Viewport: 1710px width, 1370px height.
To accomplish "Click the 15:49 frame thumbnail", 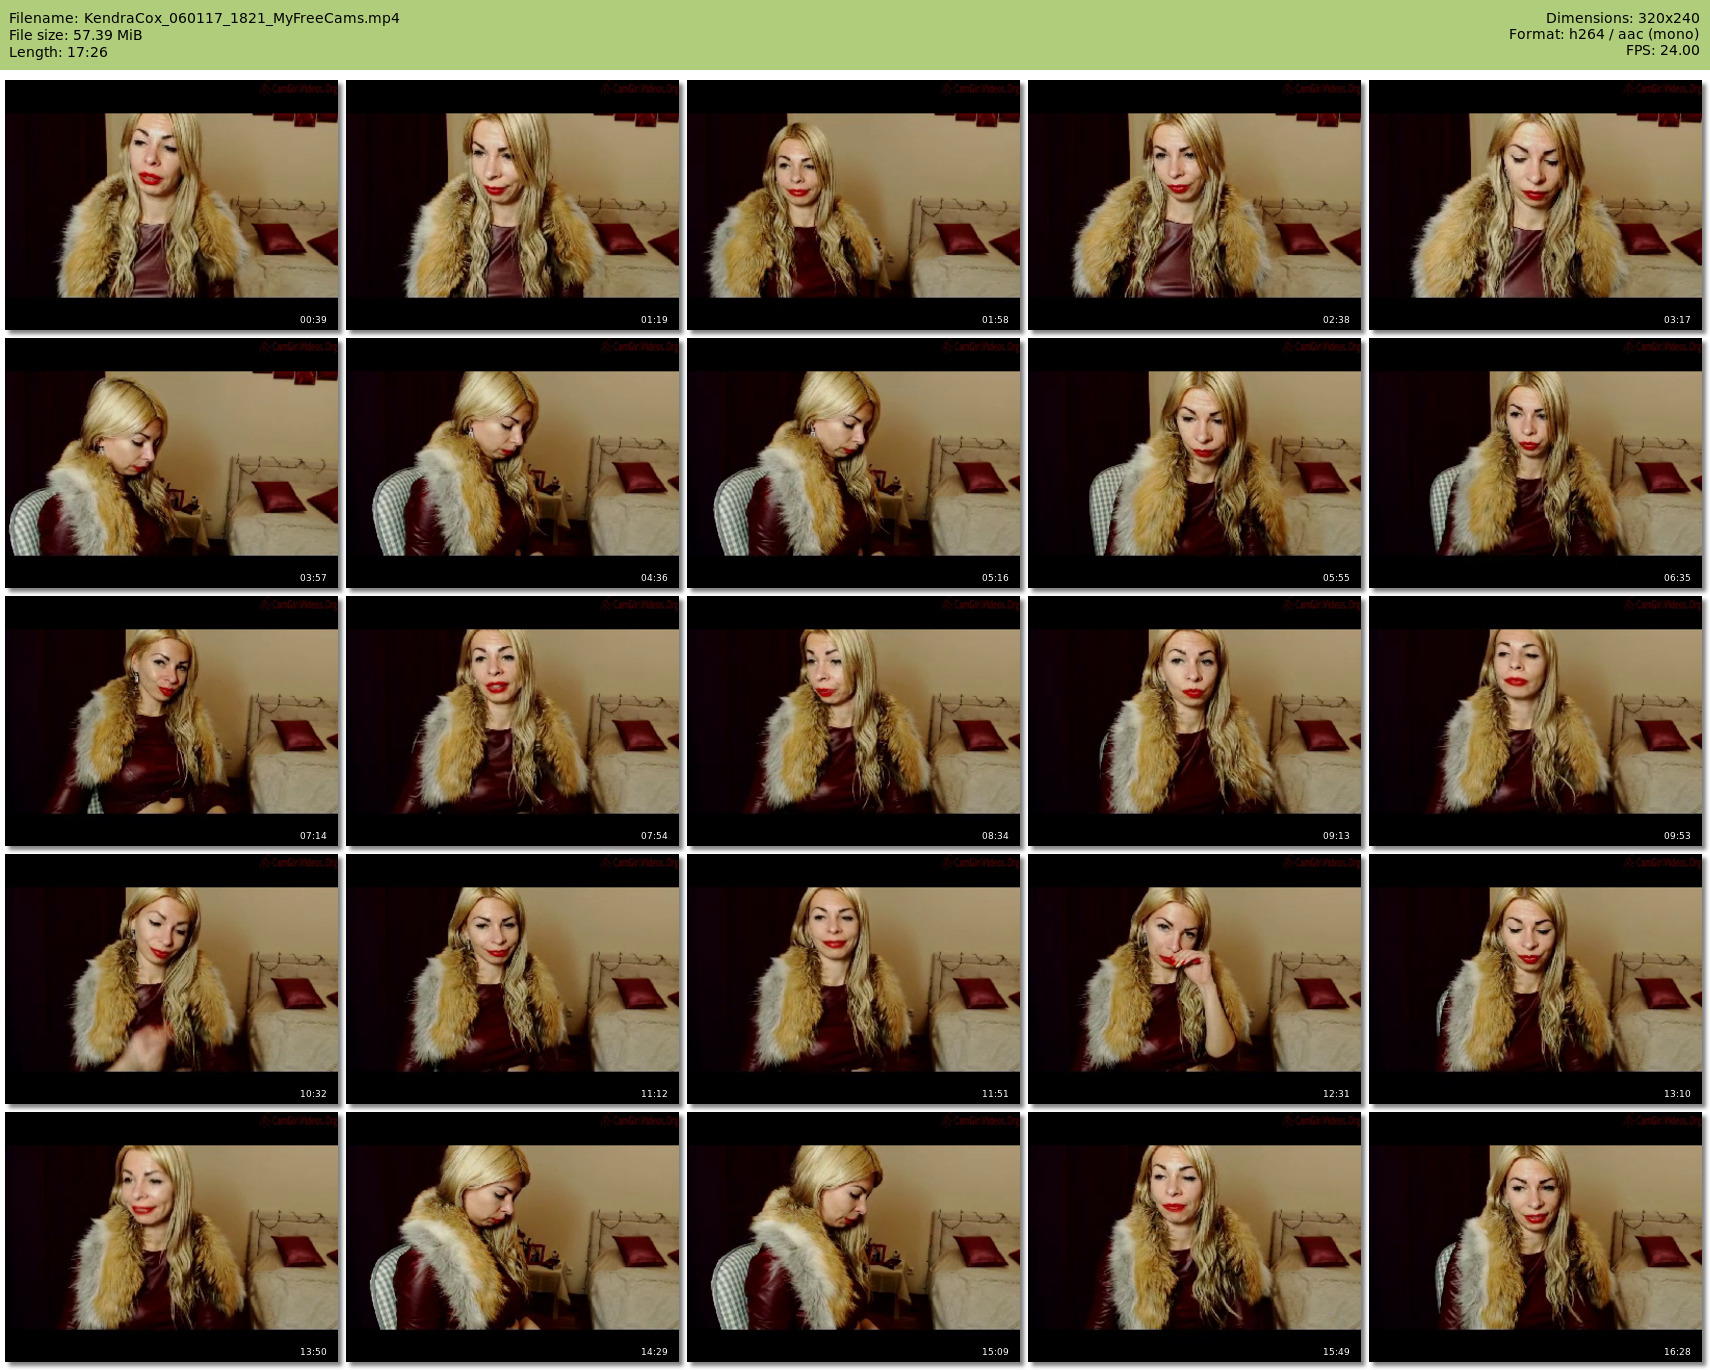I will [x=1195, y=1237].
